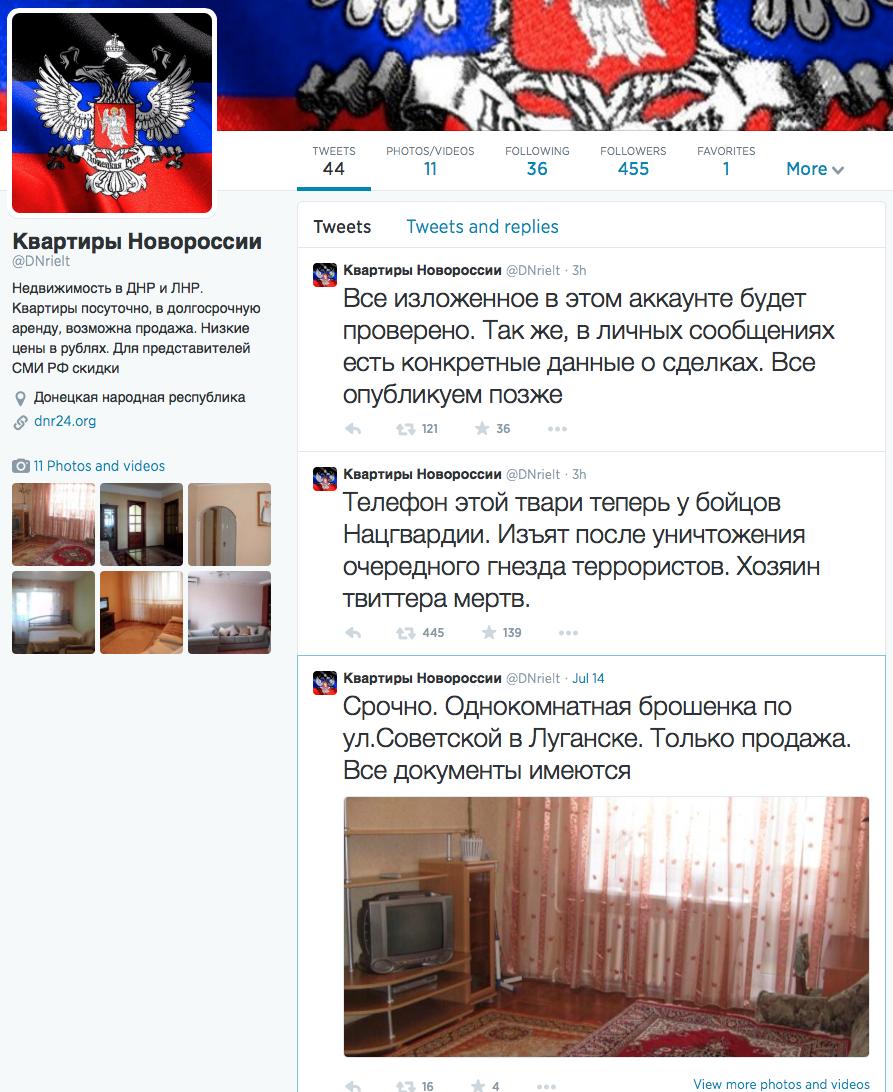Open the Followers count 455
Screen dimensions: 893x1092
633,161
